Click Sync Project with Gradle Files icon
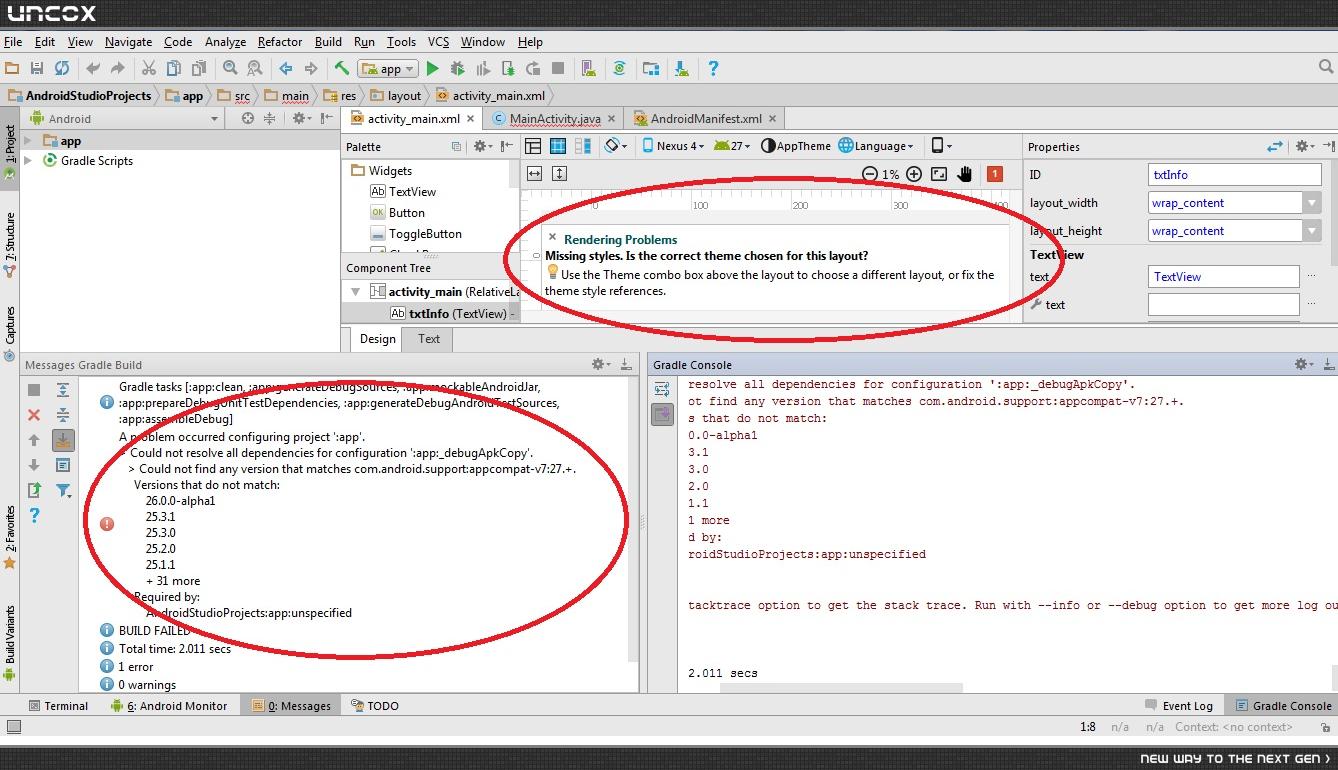Viewport: 1338px width, 770px height. (x=620, y=69)
